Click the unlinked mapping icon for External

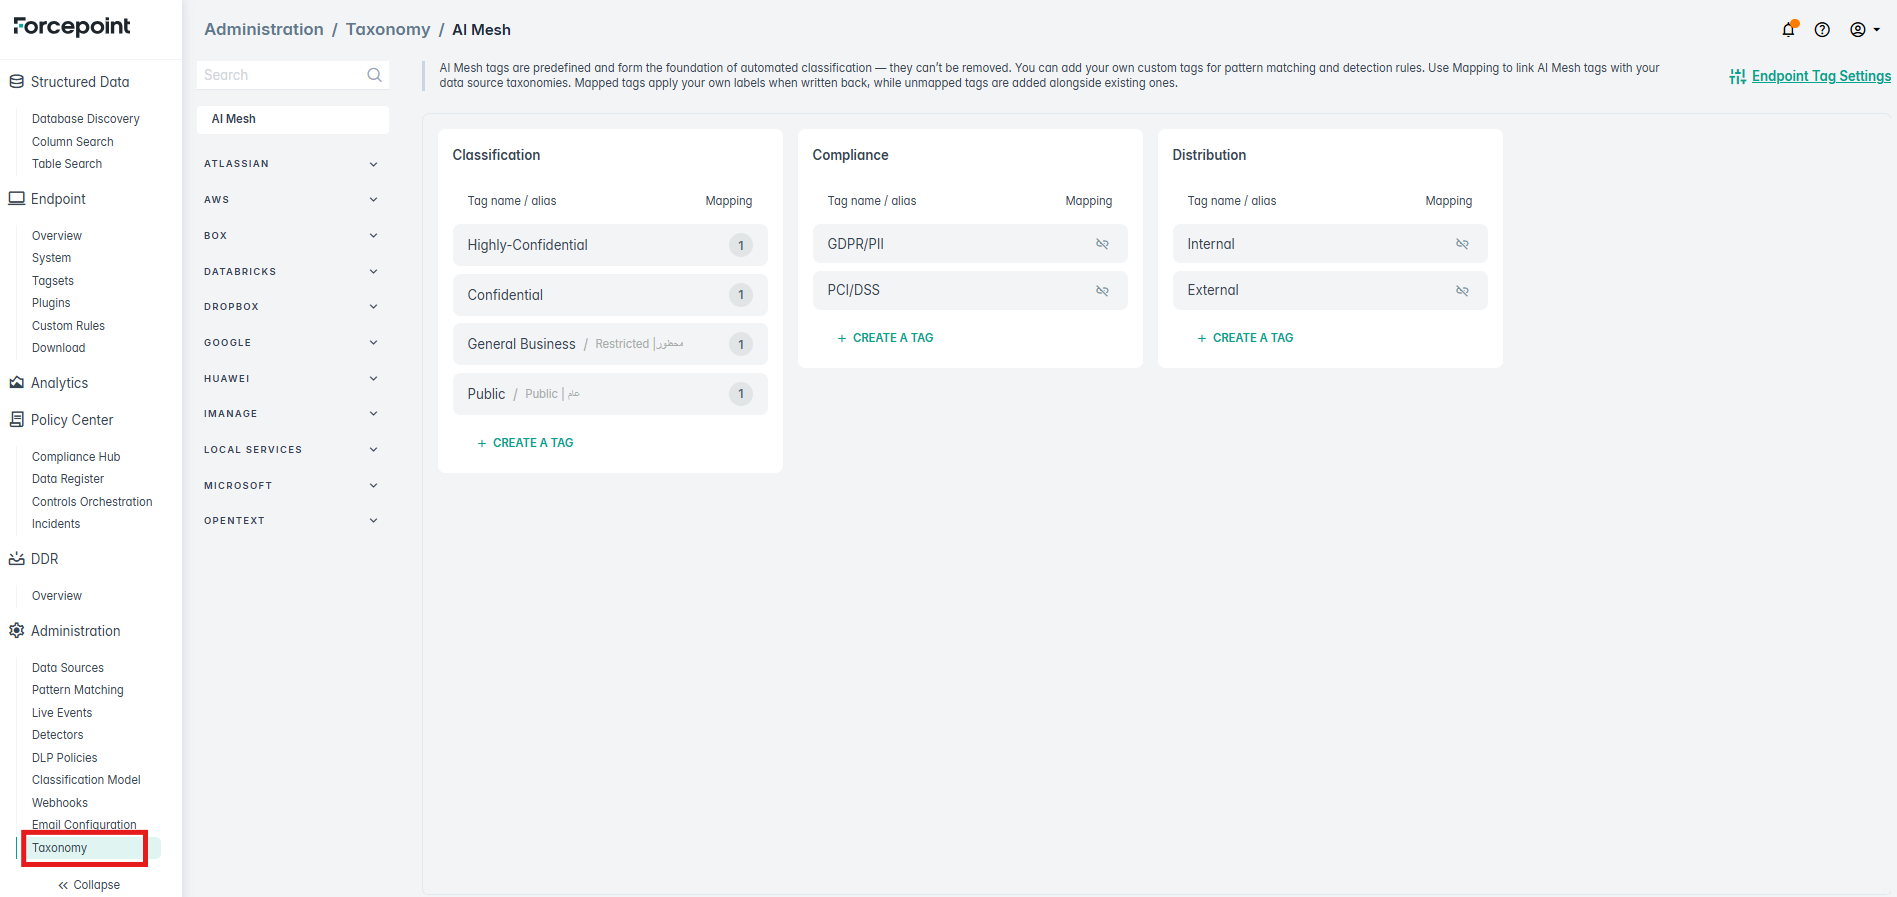click(x=1462, y=290)
